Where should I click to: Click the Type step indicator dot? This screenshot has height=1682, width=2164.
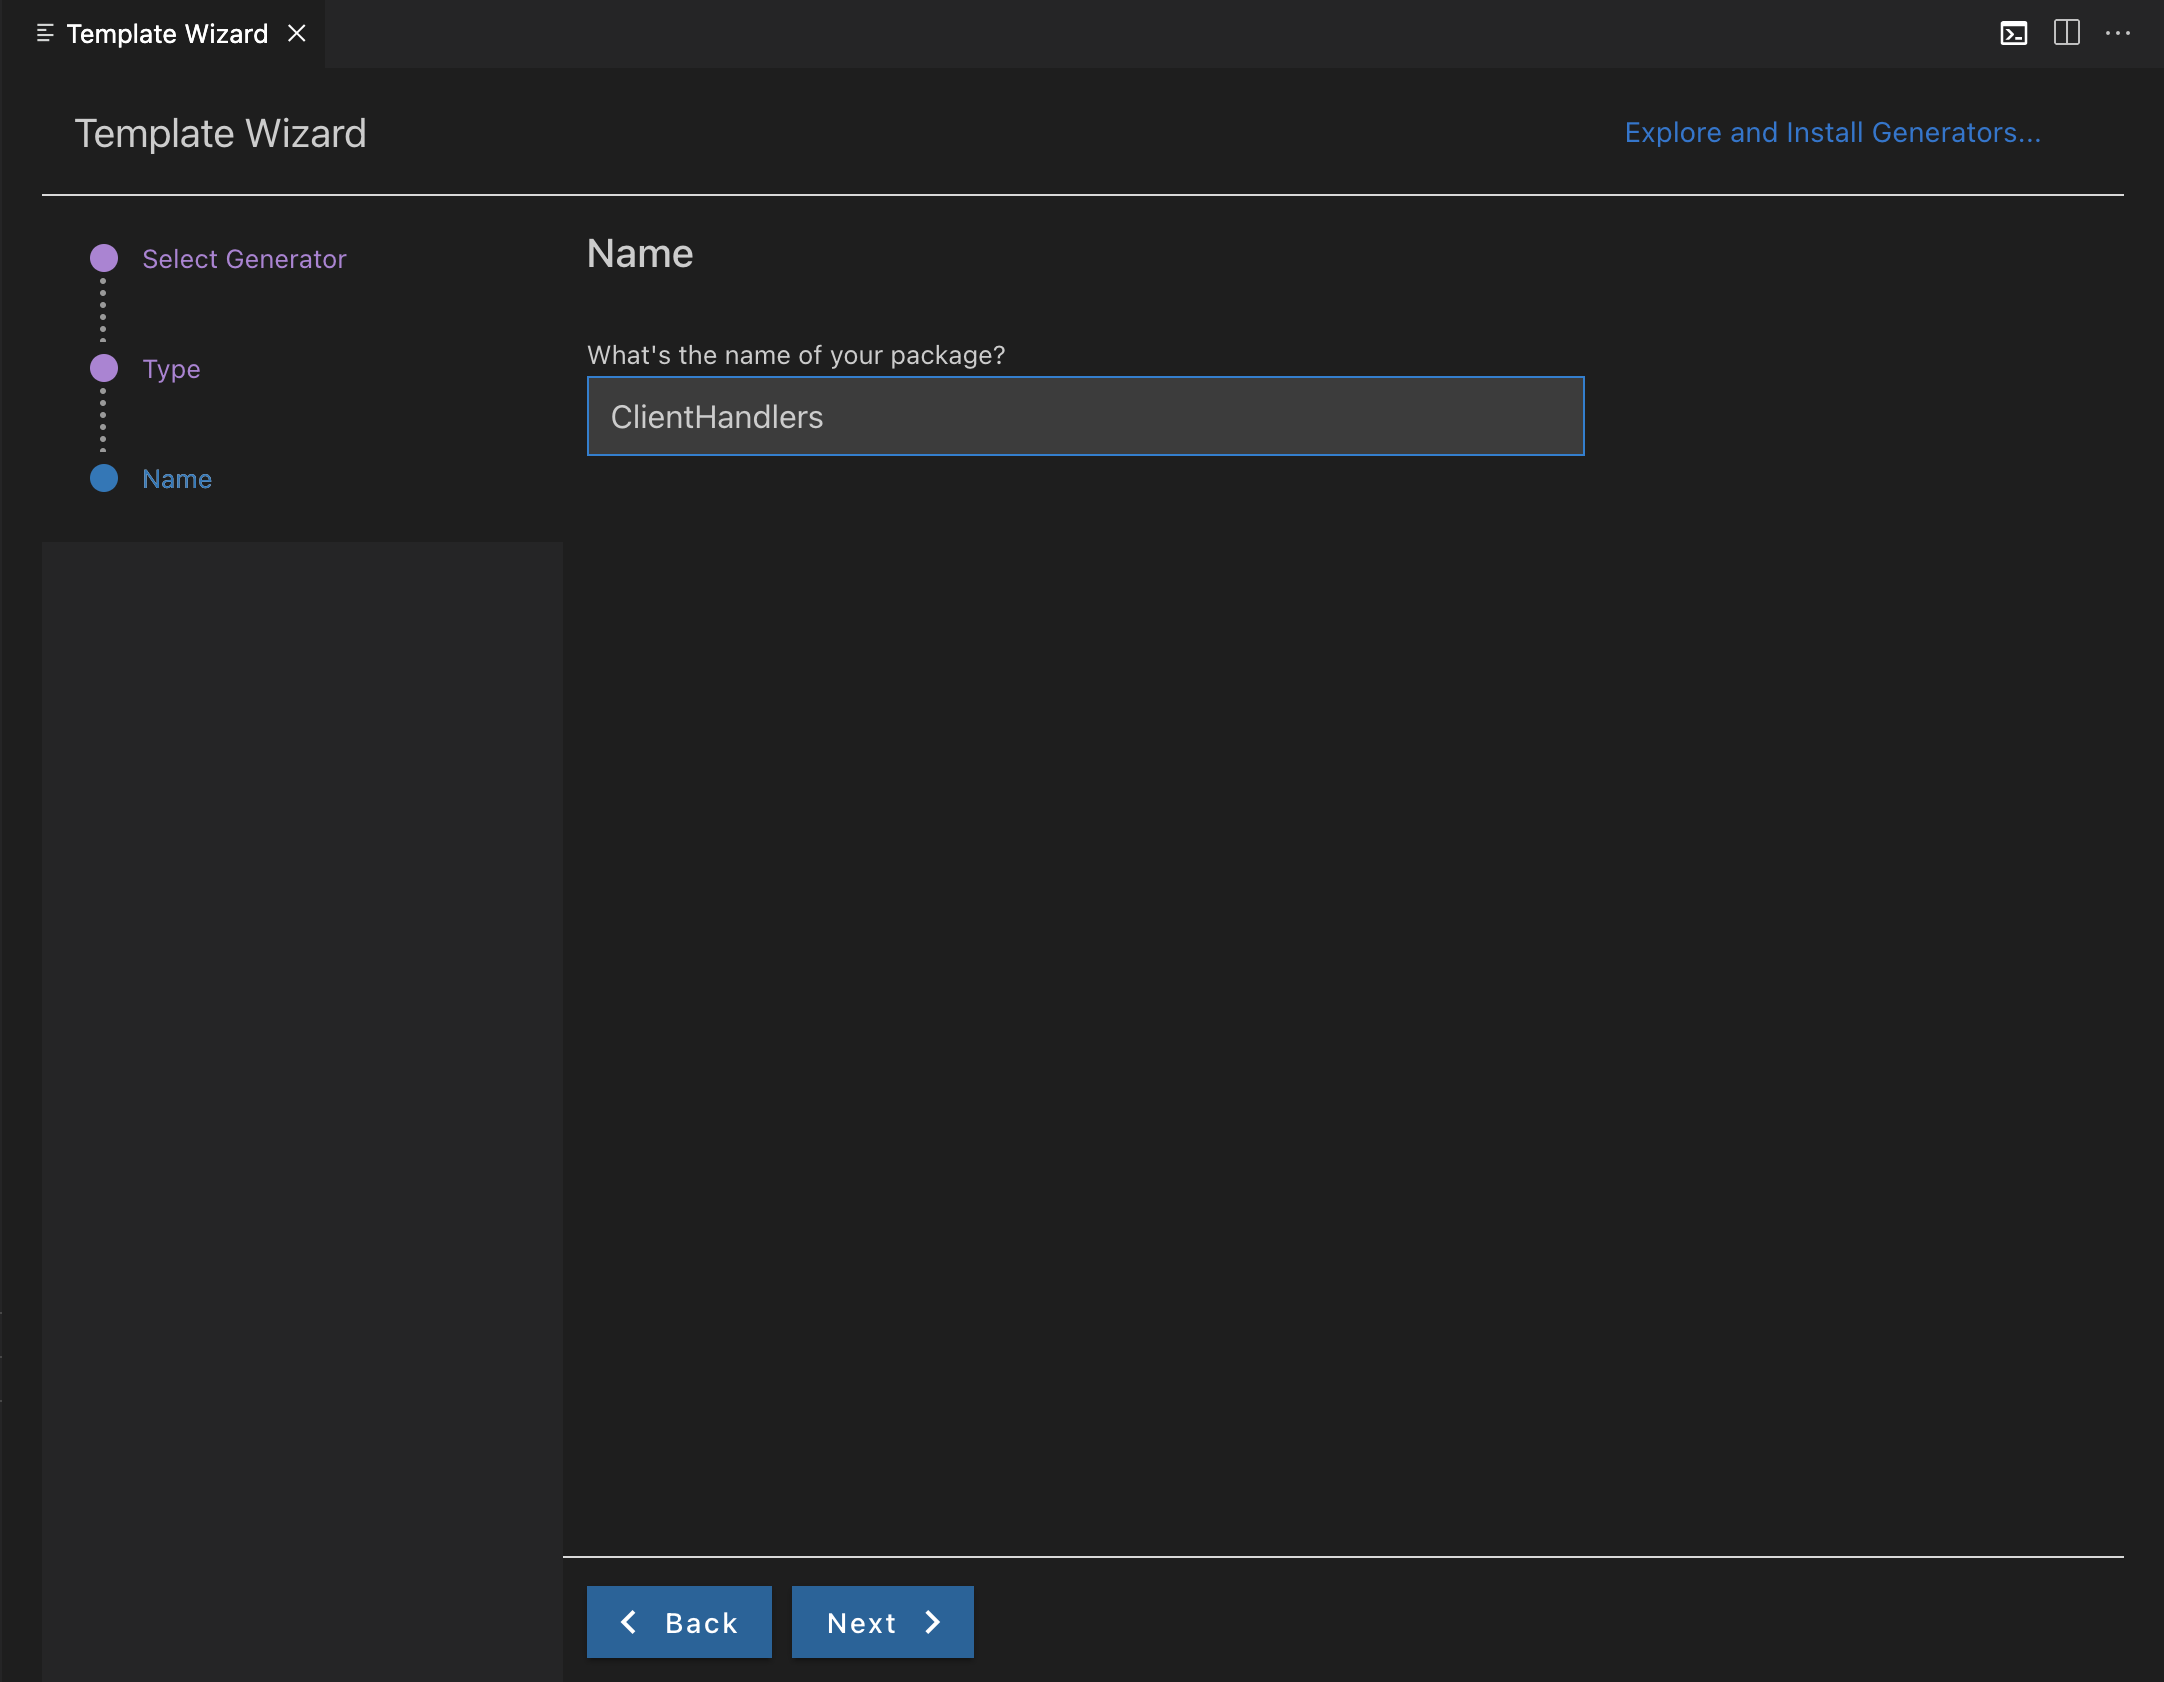point(107,369)
